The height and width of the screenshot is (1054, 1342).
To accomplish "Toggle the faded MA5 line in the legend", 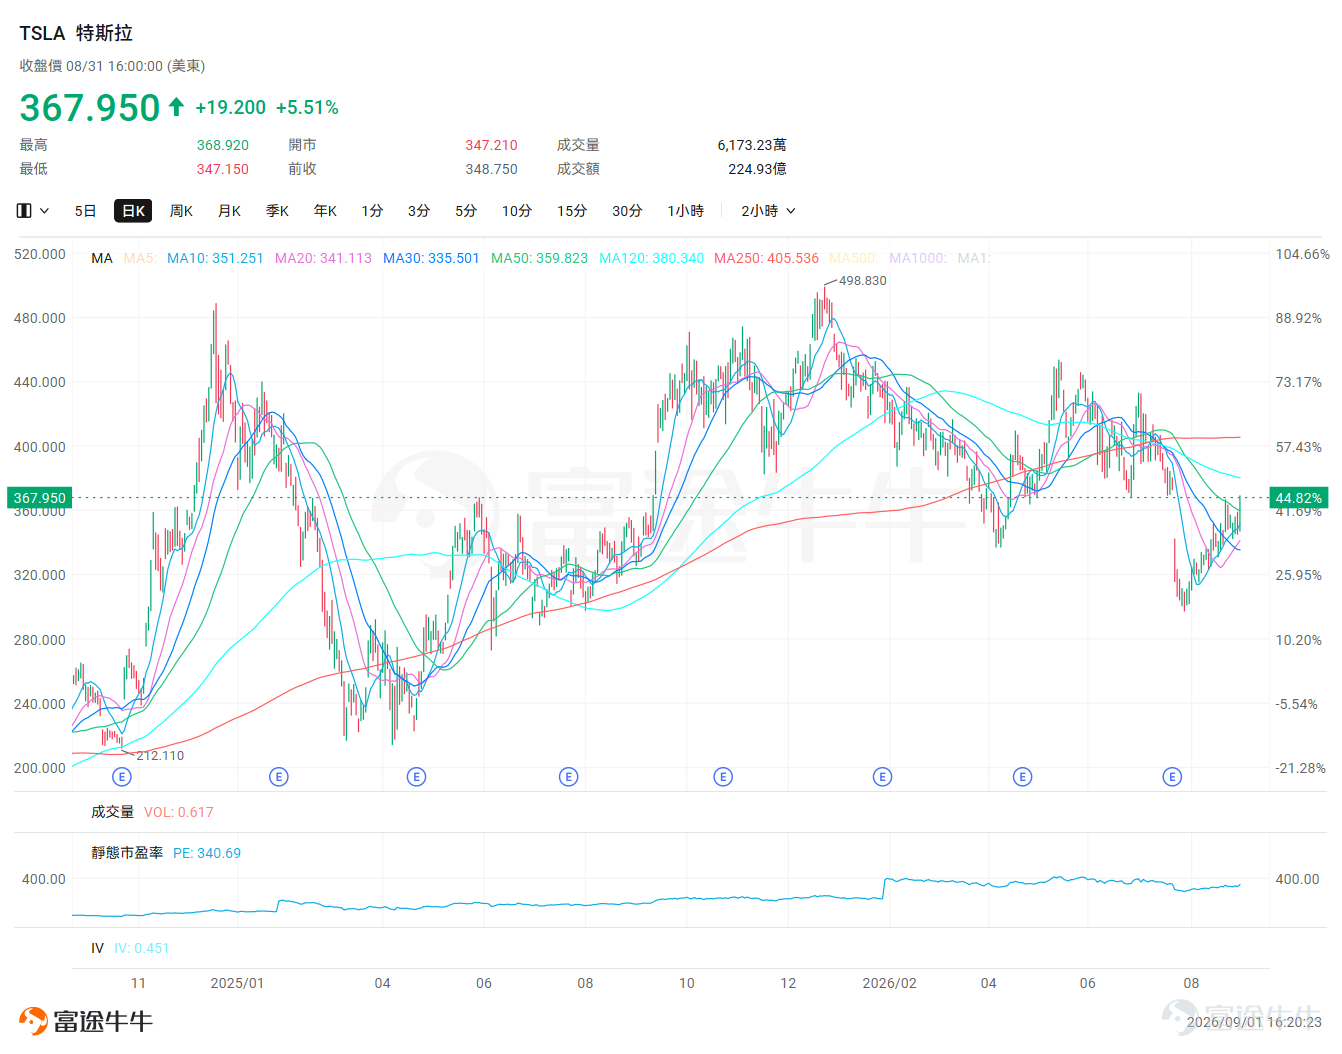I will (x=140, y=258).
